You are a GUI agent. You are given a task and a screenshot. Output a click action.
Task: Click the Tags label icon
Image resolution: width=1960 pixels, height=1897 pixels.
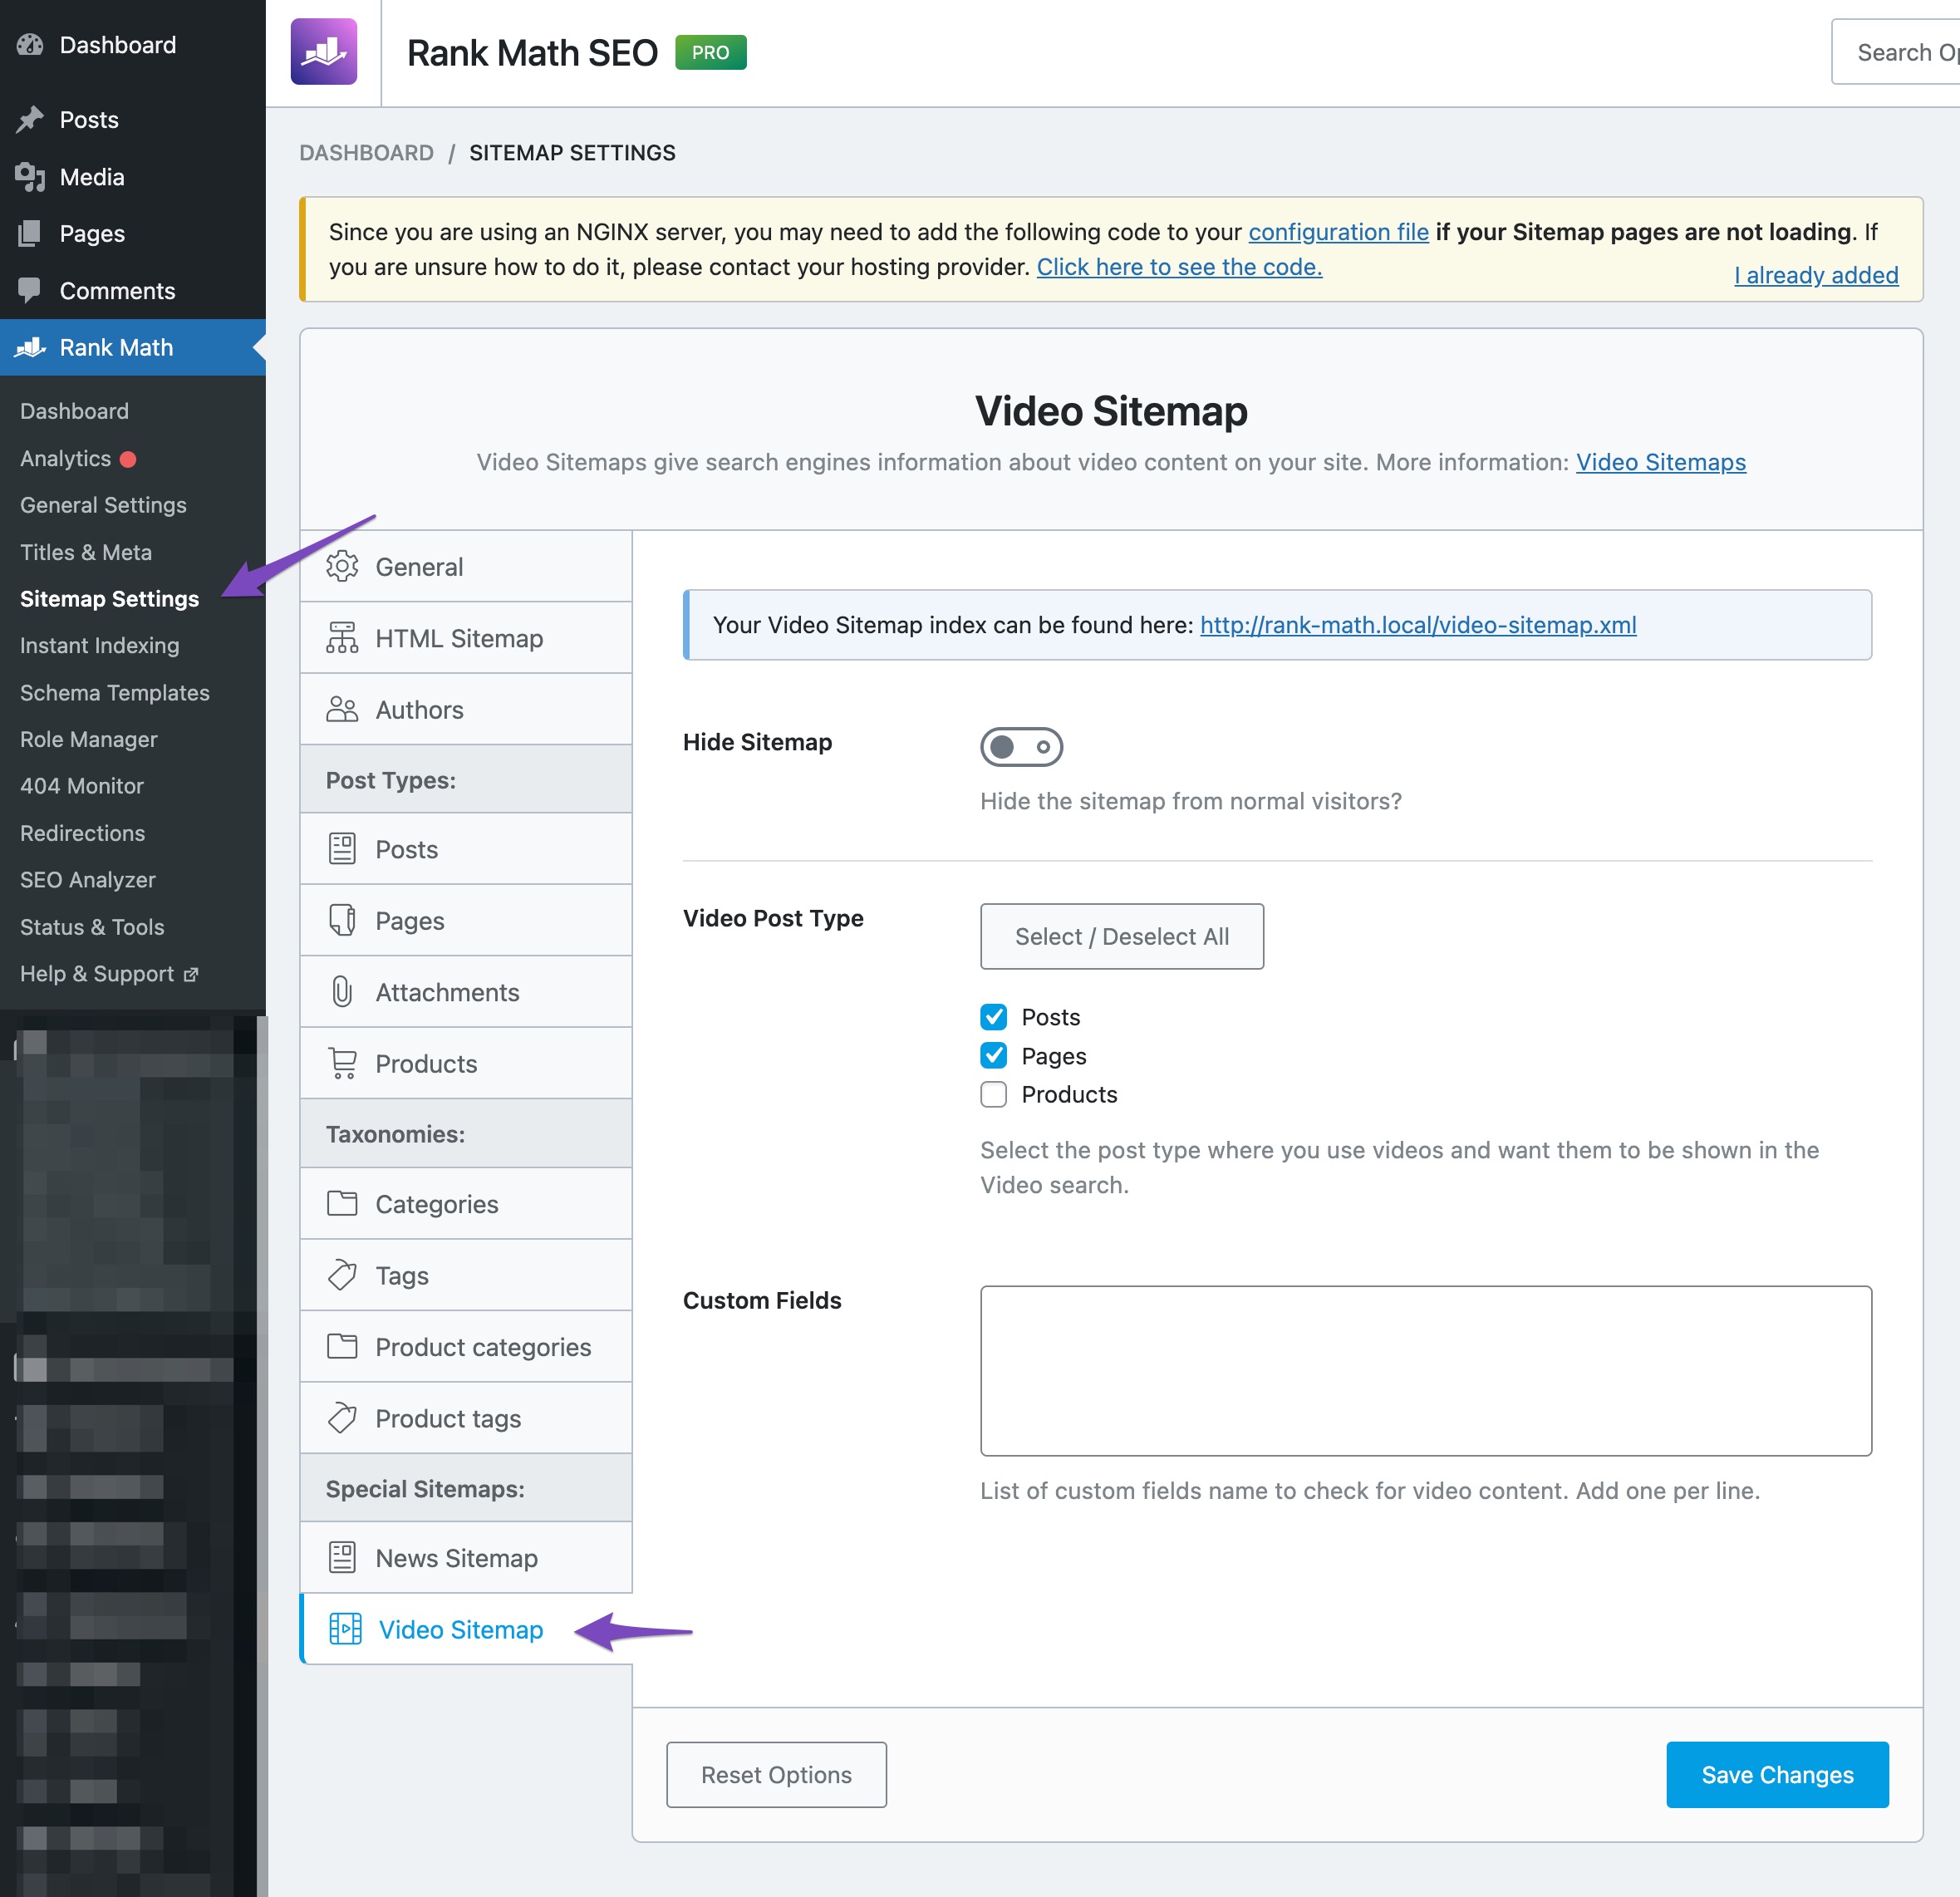coord(342,1275)
